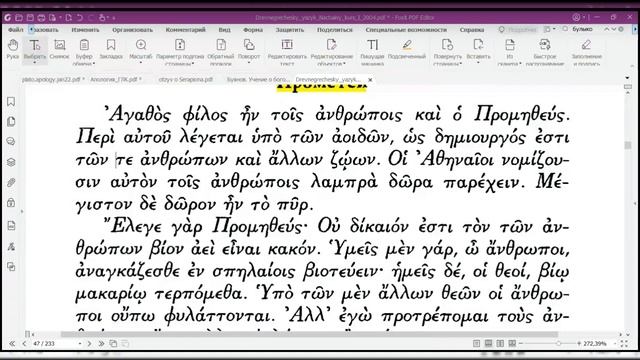This screenshot has width=640, height=360.
Task: Switch to facing pages view mode
Action: pos(500,344)
